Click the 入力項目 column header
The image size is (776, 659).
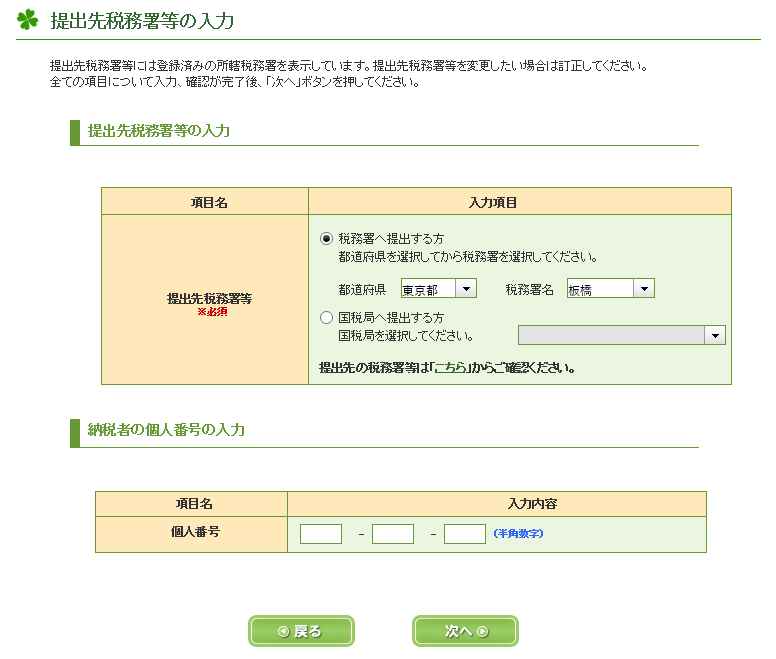pos(493,202)
